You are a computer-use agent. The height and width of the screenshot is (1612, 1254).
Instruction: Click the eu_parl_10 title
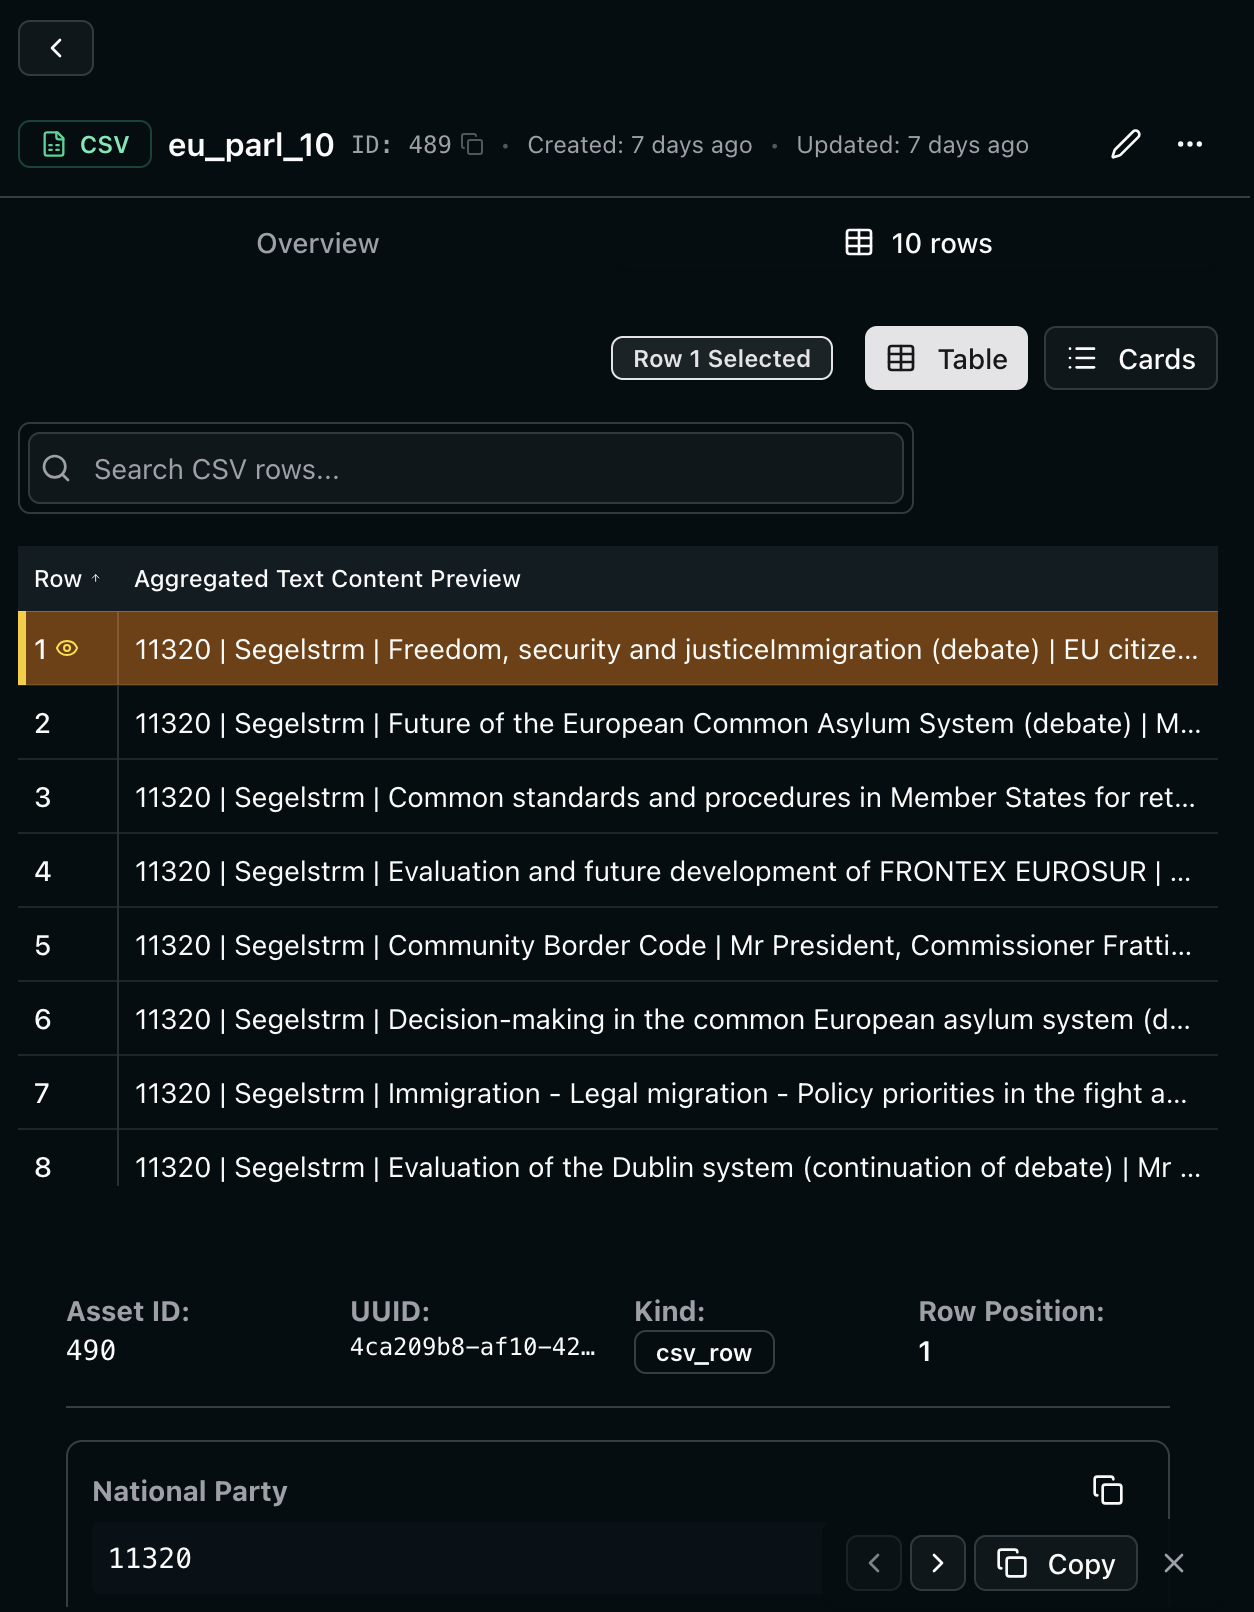pos(251,145)
